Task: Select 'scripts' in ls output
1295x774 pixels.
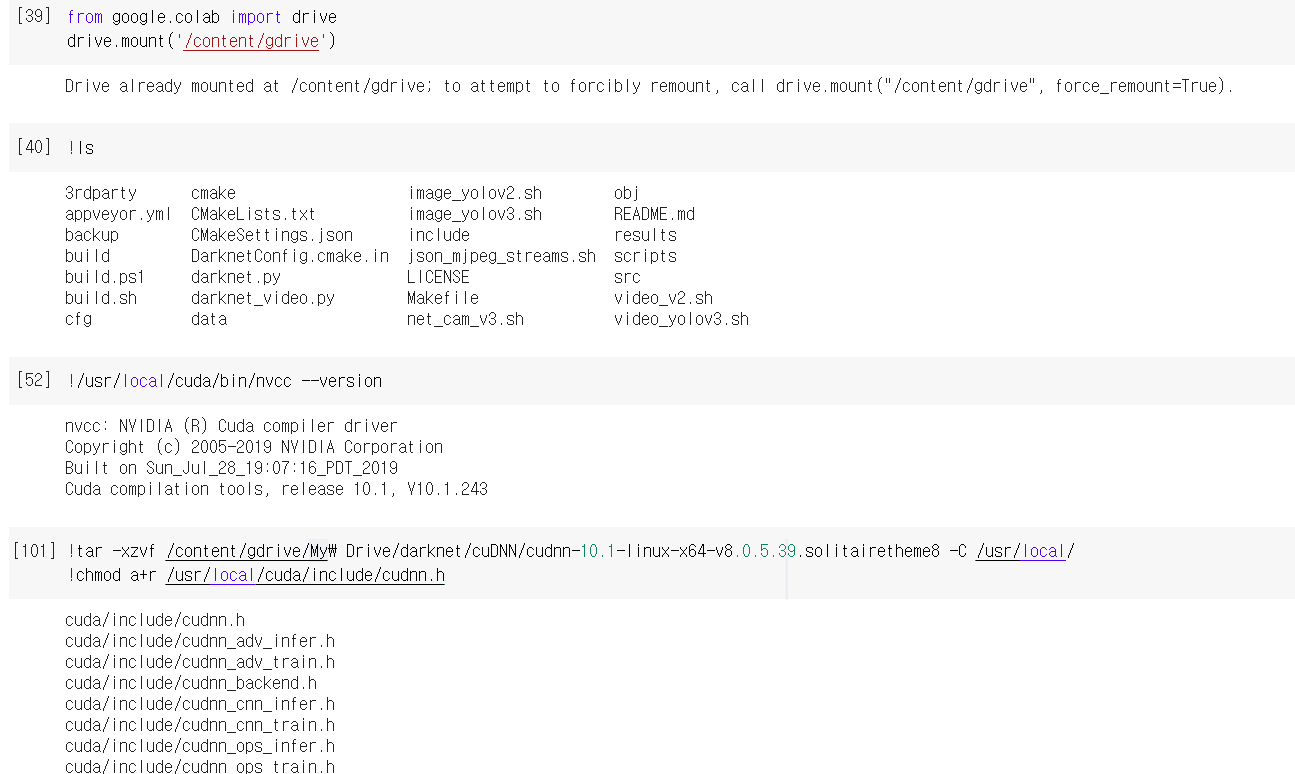Action: click(645, 256)
